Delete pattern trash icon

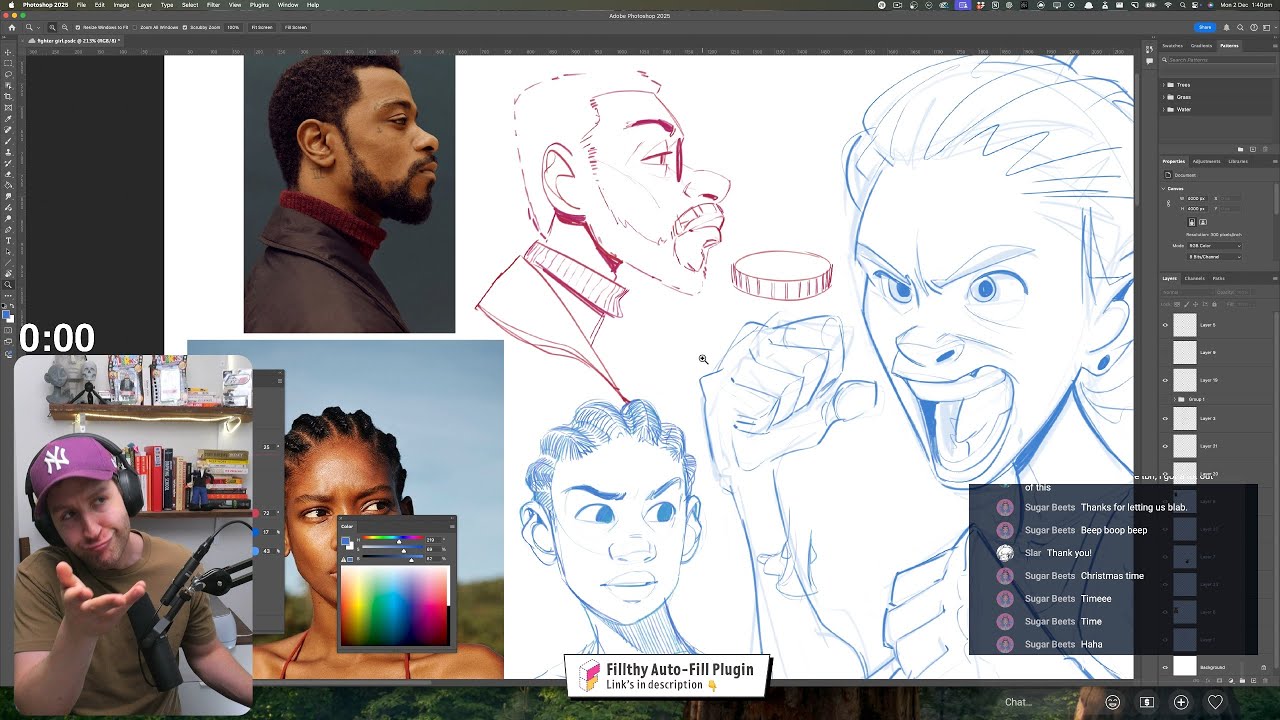1265,149
